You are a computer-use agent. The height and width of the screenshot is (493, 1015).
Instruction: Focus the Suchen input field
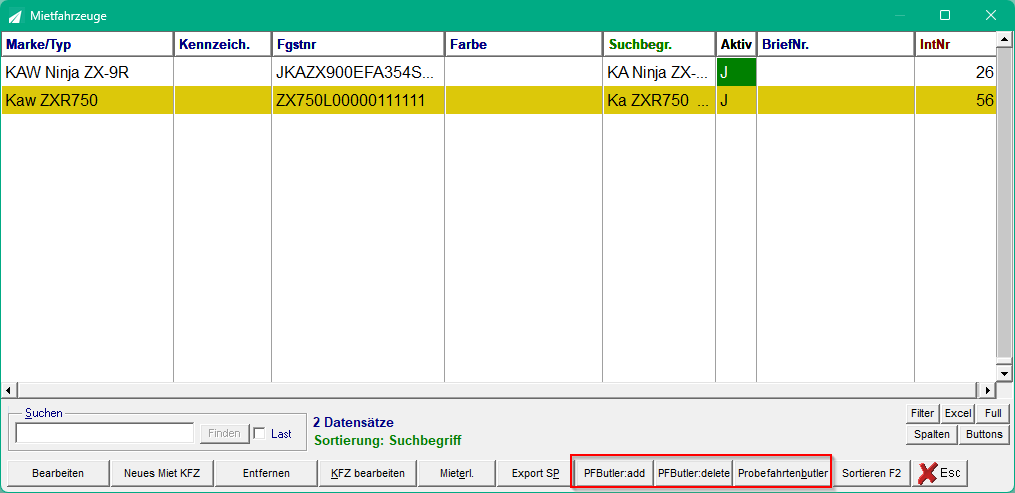(104, 433)
